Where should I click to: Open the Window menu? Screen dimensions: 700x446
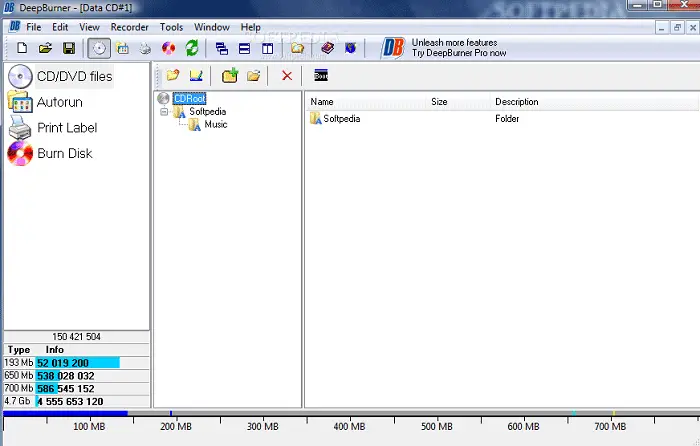point(212,27)
